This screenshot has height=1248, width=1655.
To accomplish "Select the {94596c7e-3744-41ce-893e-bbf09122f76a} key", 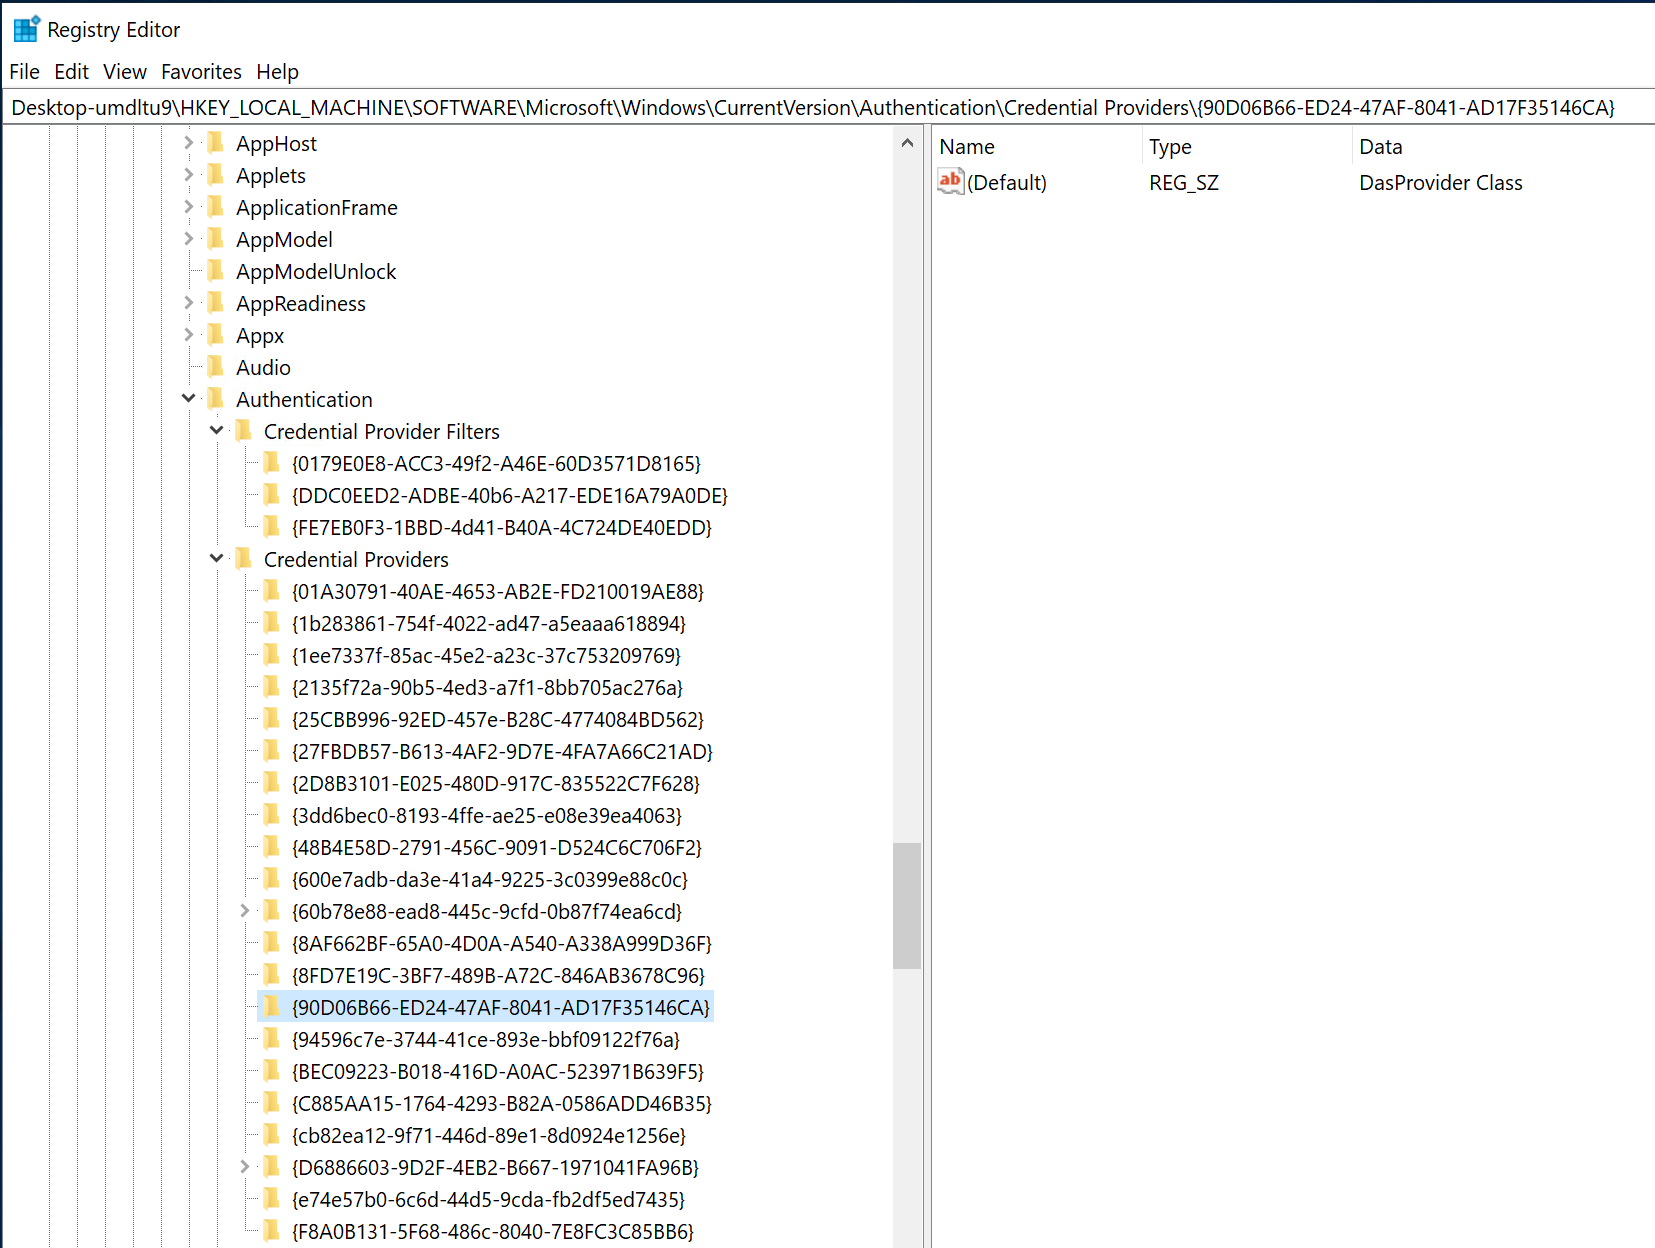I will point(485,1040).
